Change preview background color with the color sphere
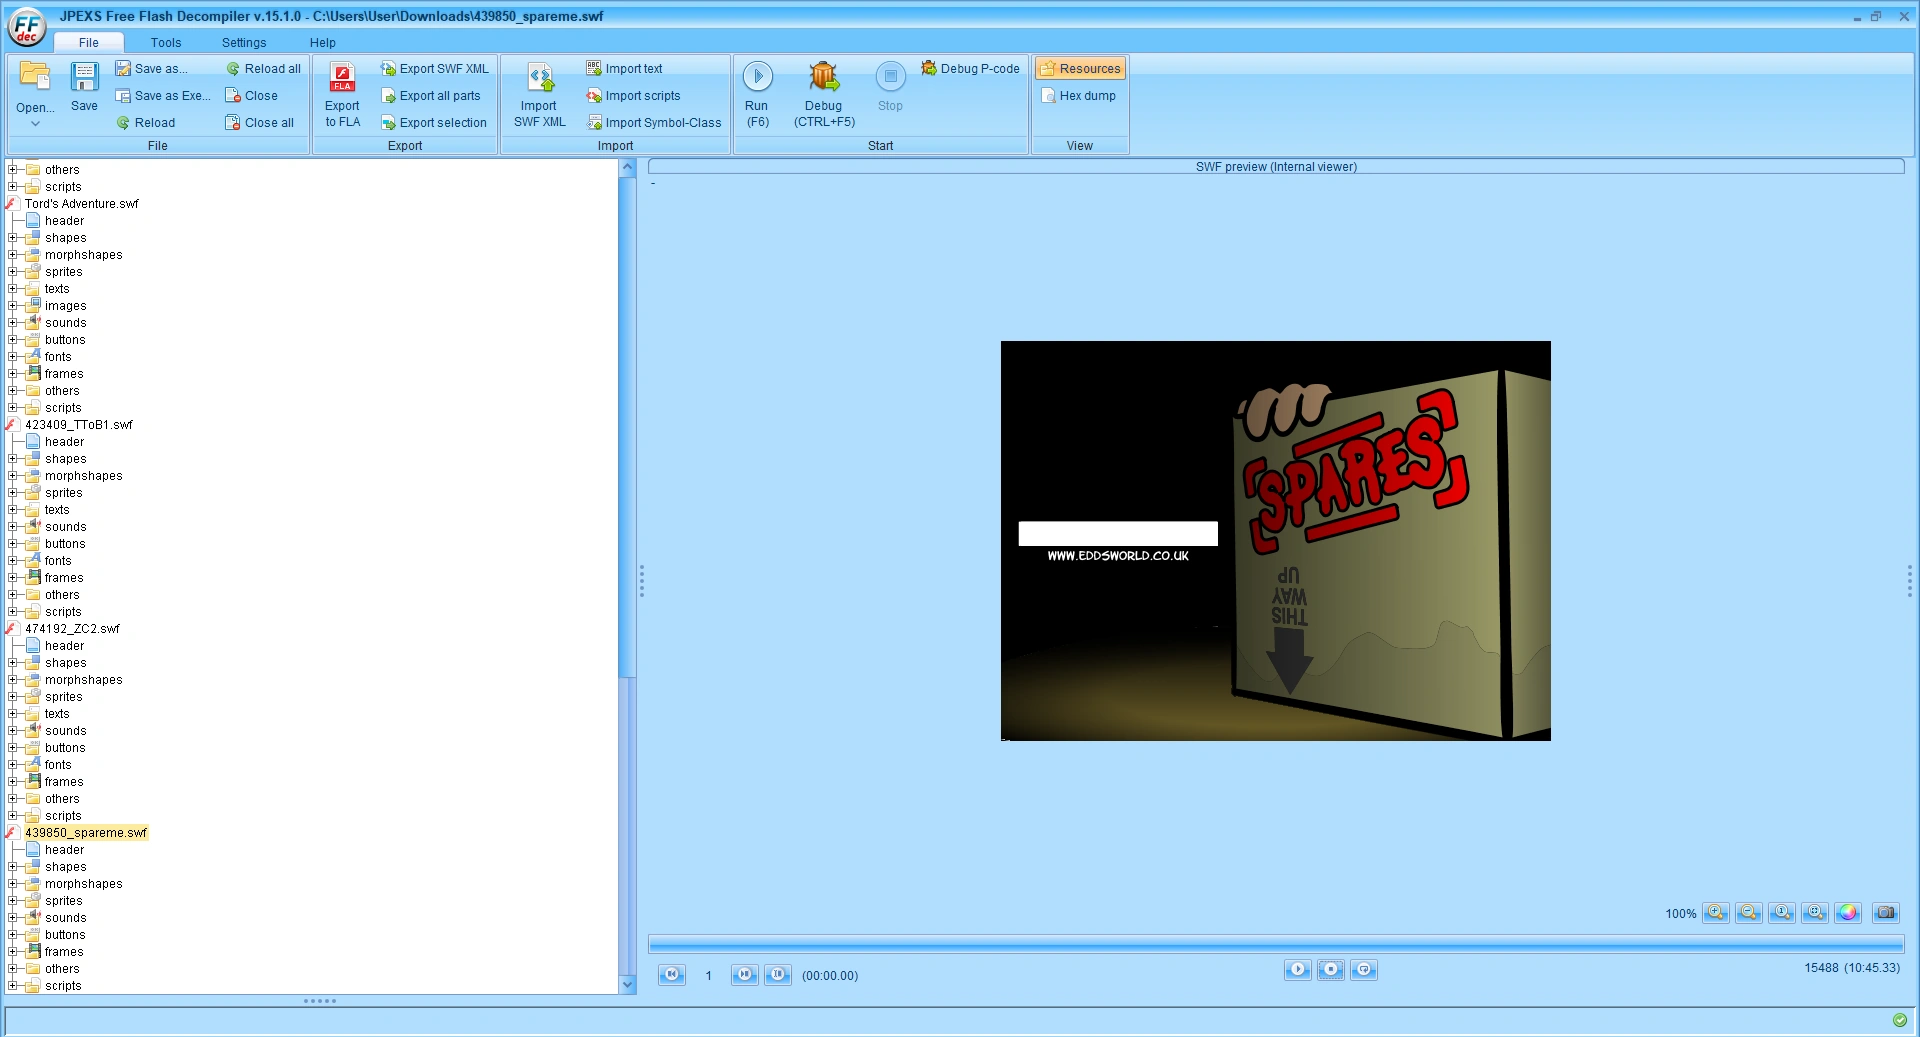The width and height of the screenshot is (1920, 1037). [1847, 913]
